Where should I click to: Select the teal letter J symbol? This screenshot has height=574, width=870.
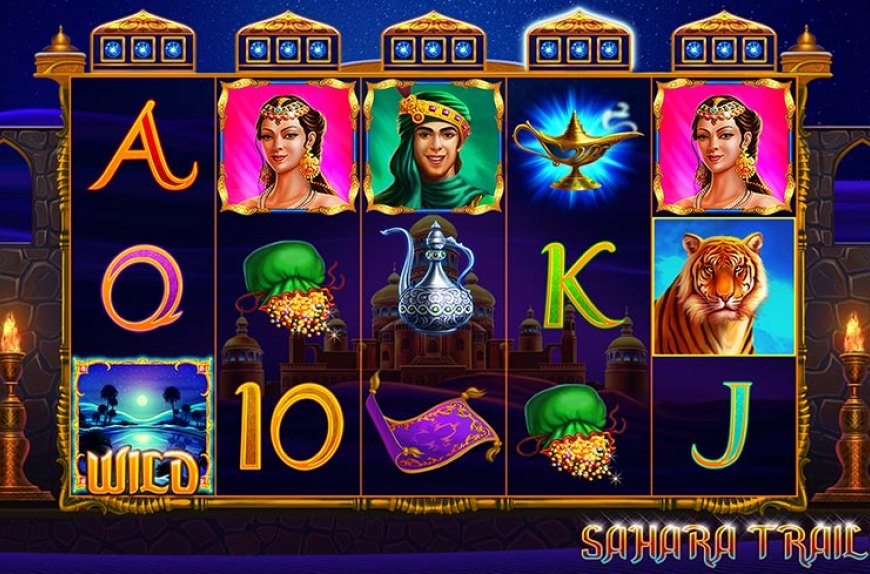pos(722,425)
